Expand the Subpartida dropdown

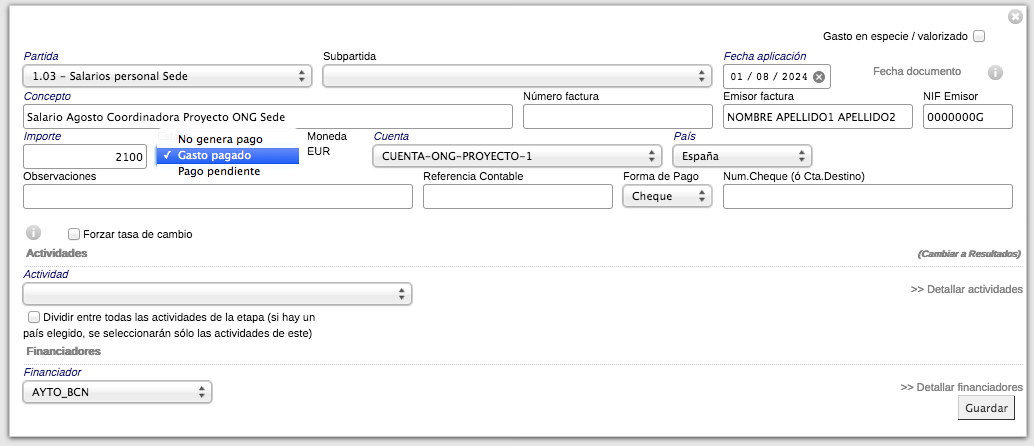[x=516, y=76]
